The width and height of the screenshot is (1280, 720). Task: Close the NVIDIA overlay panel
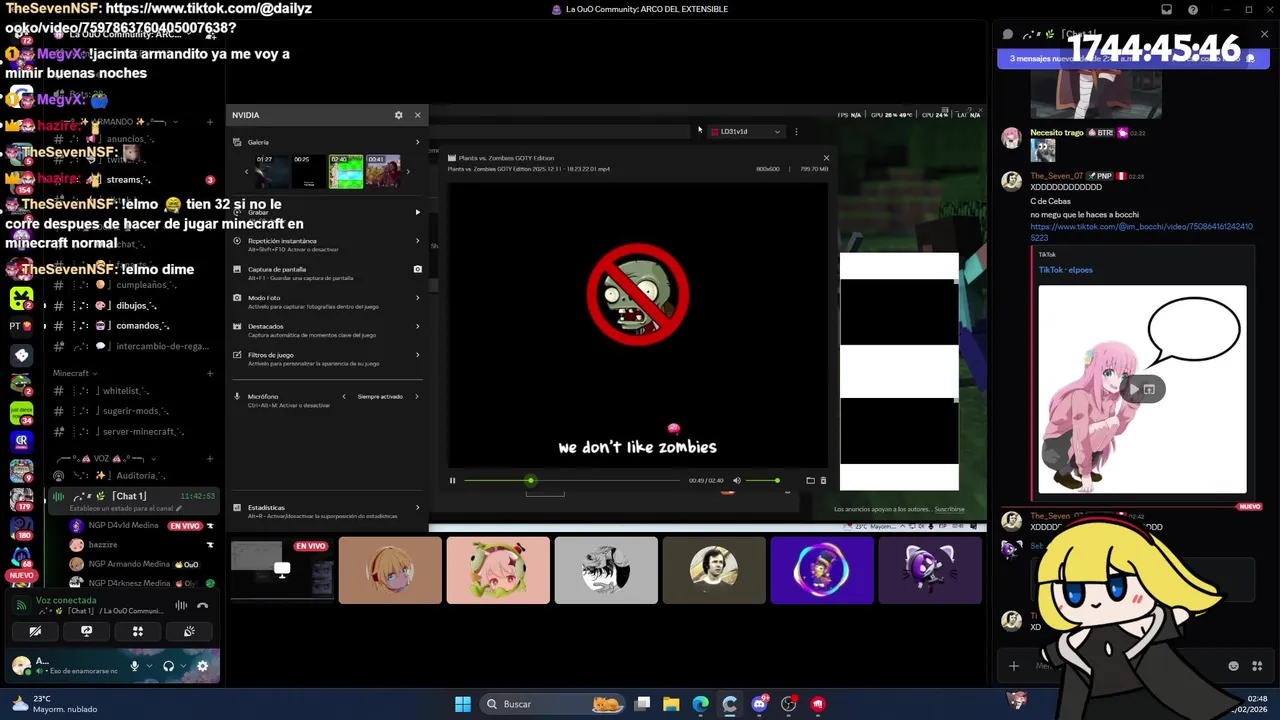418,115
